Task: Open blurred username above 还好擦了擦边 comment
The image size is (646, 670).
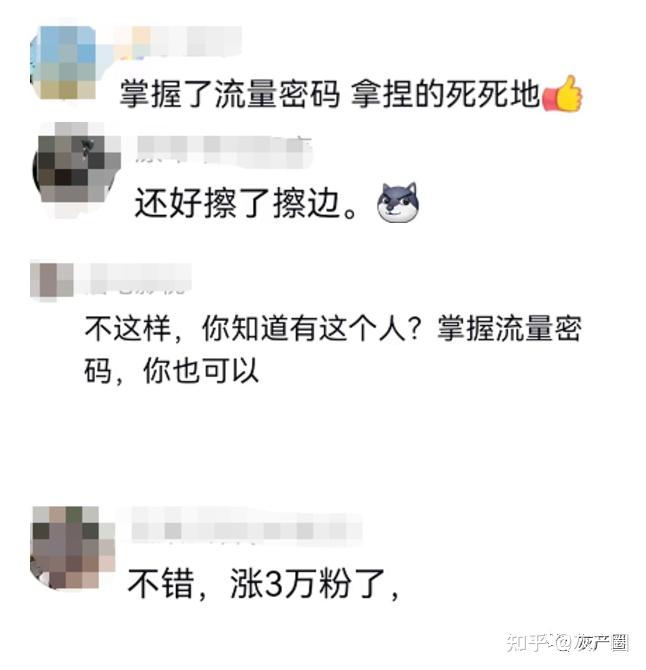Action: (x=224, y=150)
